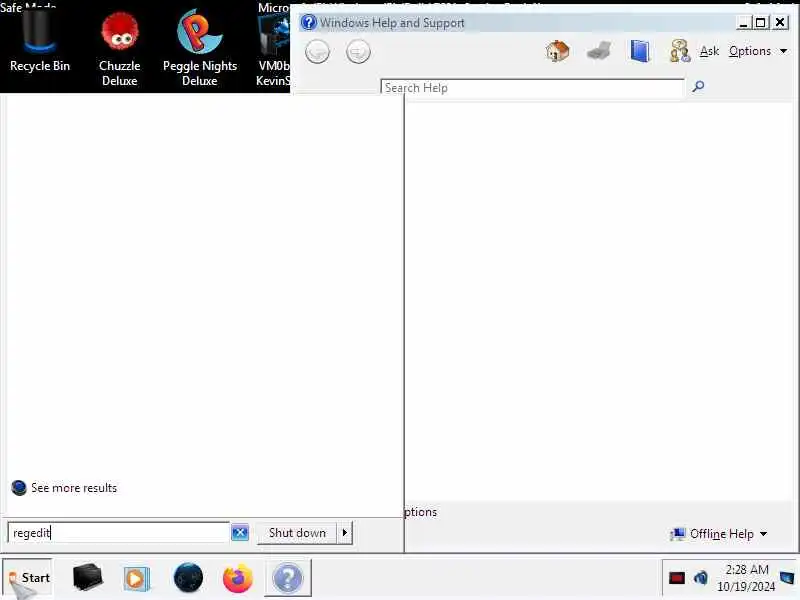Open the dark globe taskbar icon

coord(188,578)
